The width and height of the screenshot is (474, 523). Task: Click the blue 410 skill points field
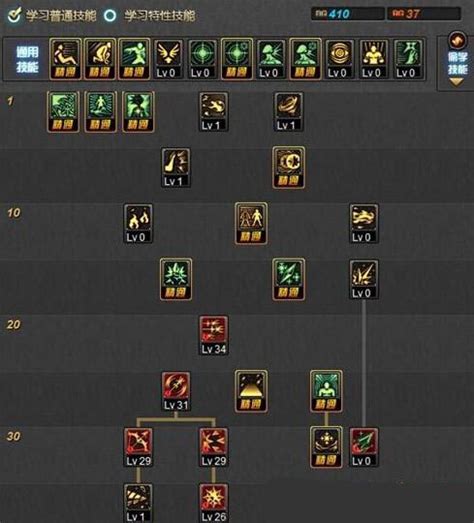348,14
